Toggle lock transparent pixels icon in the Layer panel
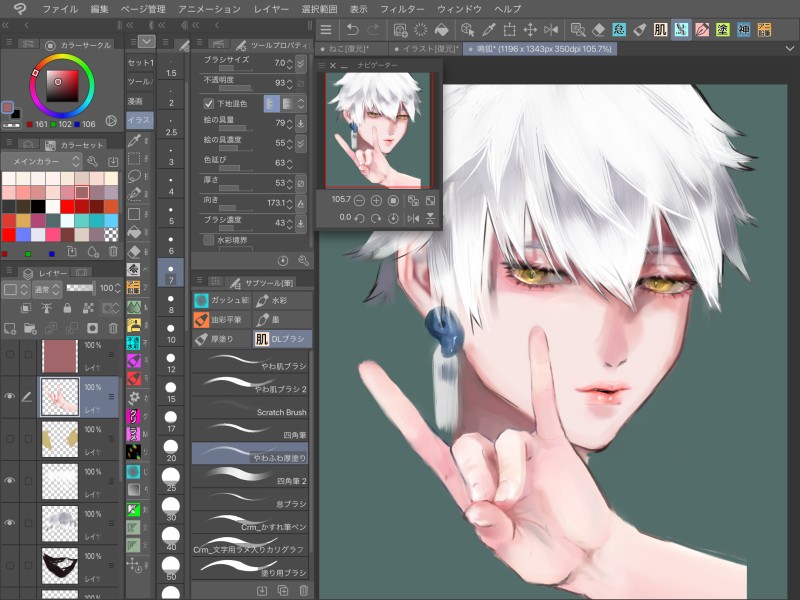Screen dimensions: 800x600 coord(88,308)
